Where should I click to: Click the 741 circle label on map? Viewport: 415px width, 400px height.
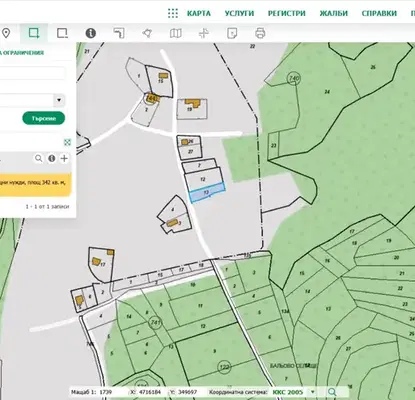coord(155,322)
